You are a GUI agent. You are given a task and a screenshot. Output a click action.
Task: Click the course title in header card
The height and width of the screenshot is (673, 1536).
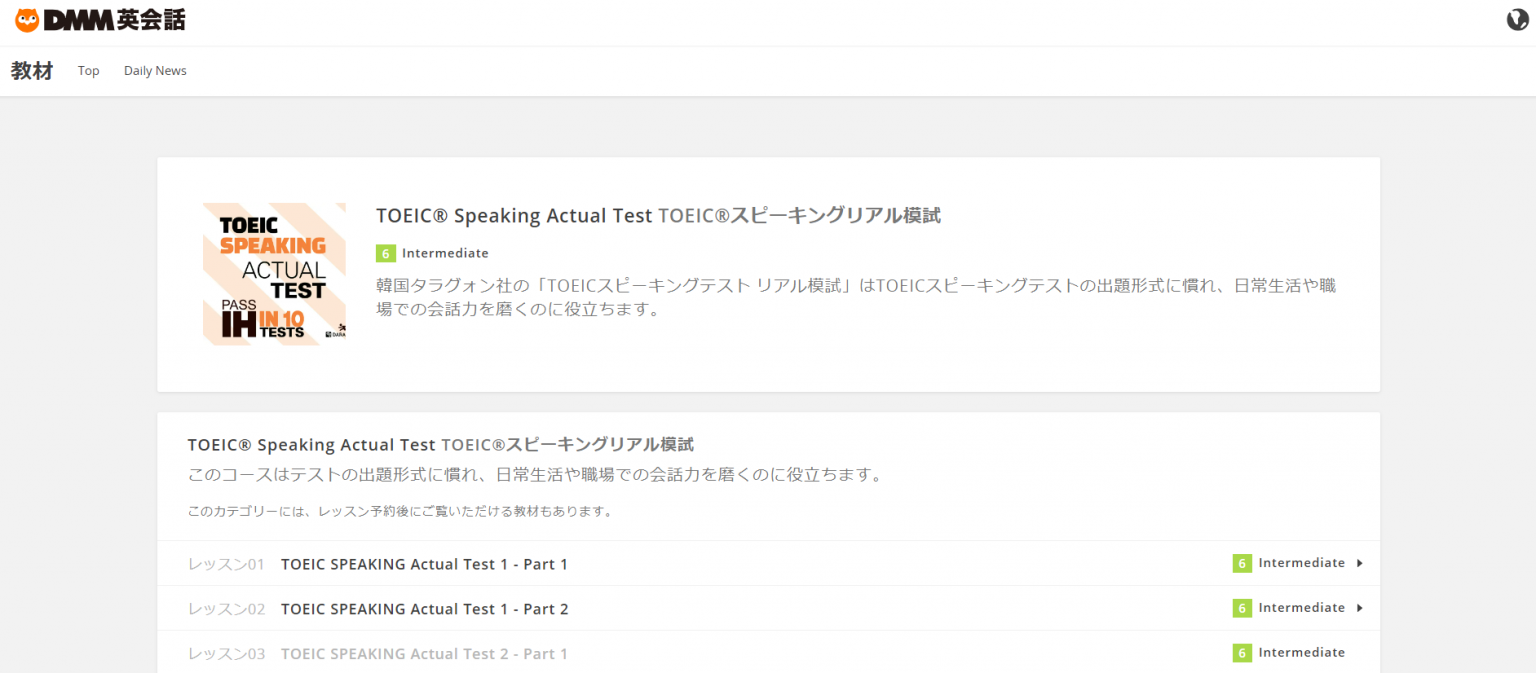[x=658, y=215]
